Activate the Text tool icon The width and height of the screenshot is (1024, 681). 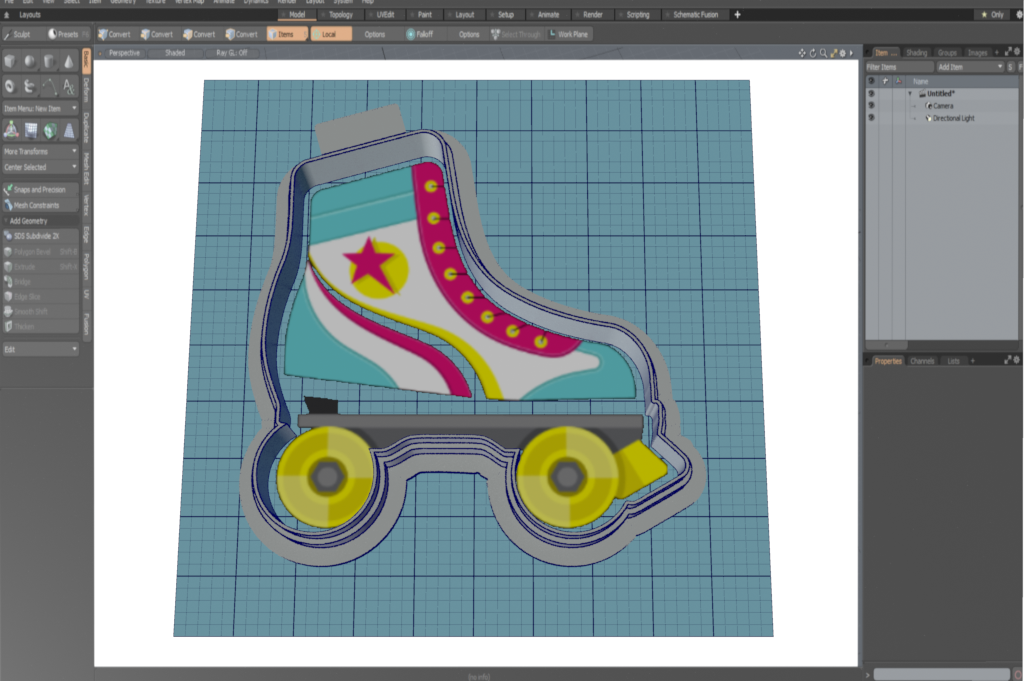coord(68,86)
